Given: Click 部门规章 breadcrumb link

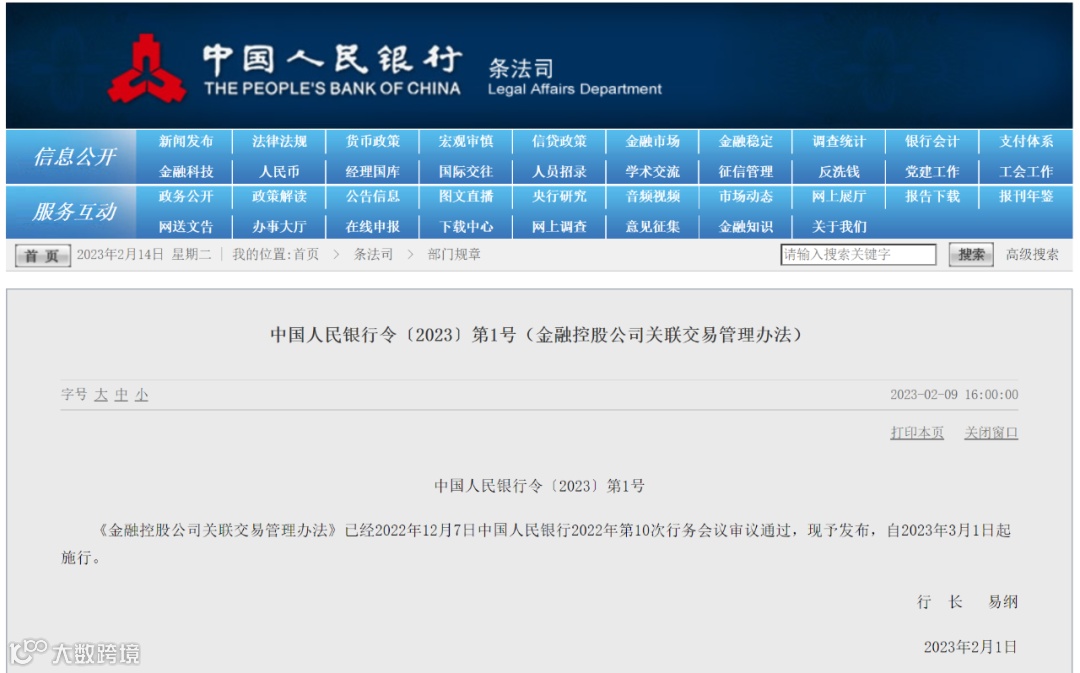Looking at the screenshot, I should pyautogui.click(x=454, y=255).
